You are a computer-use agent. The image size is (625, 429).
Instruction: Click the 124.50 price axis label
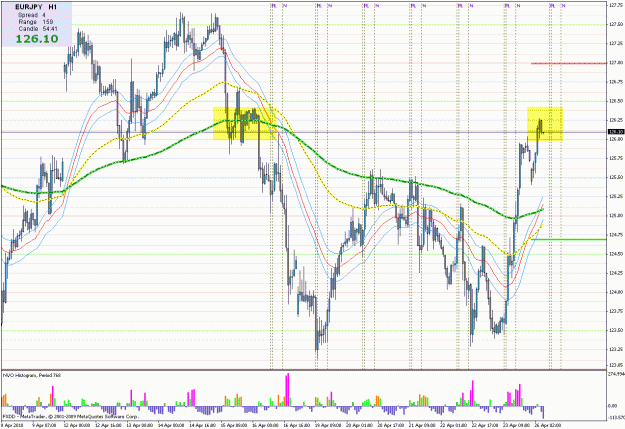pyautogui.click(x=616, y=254)
